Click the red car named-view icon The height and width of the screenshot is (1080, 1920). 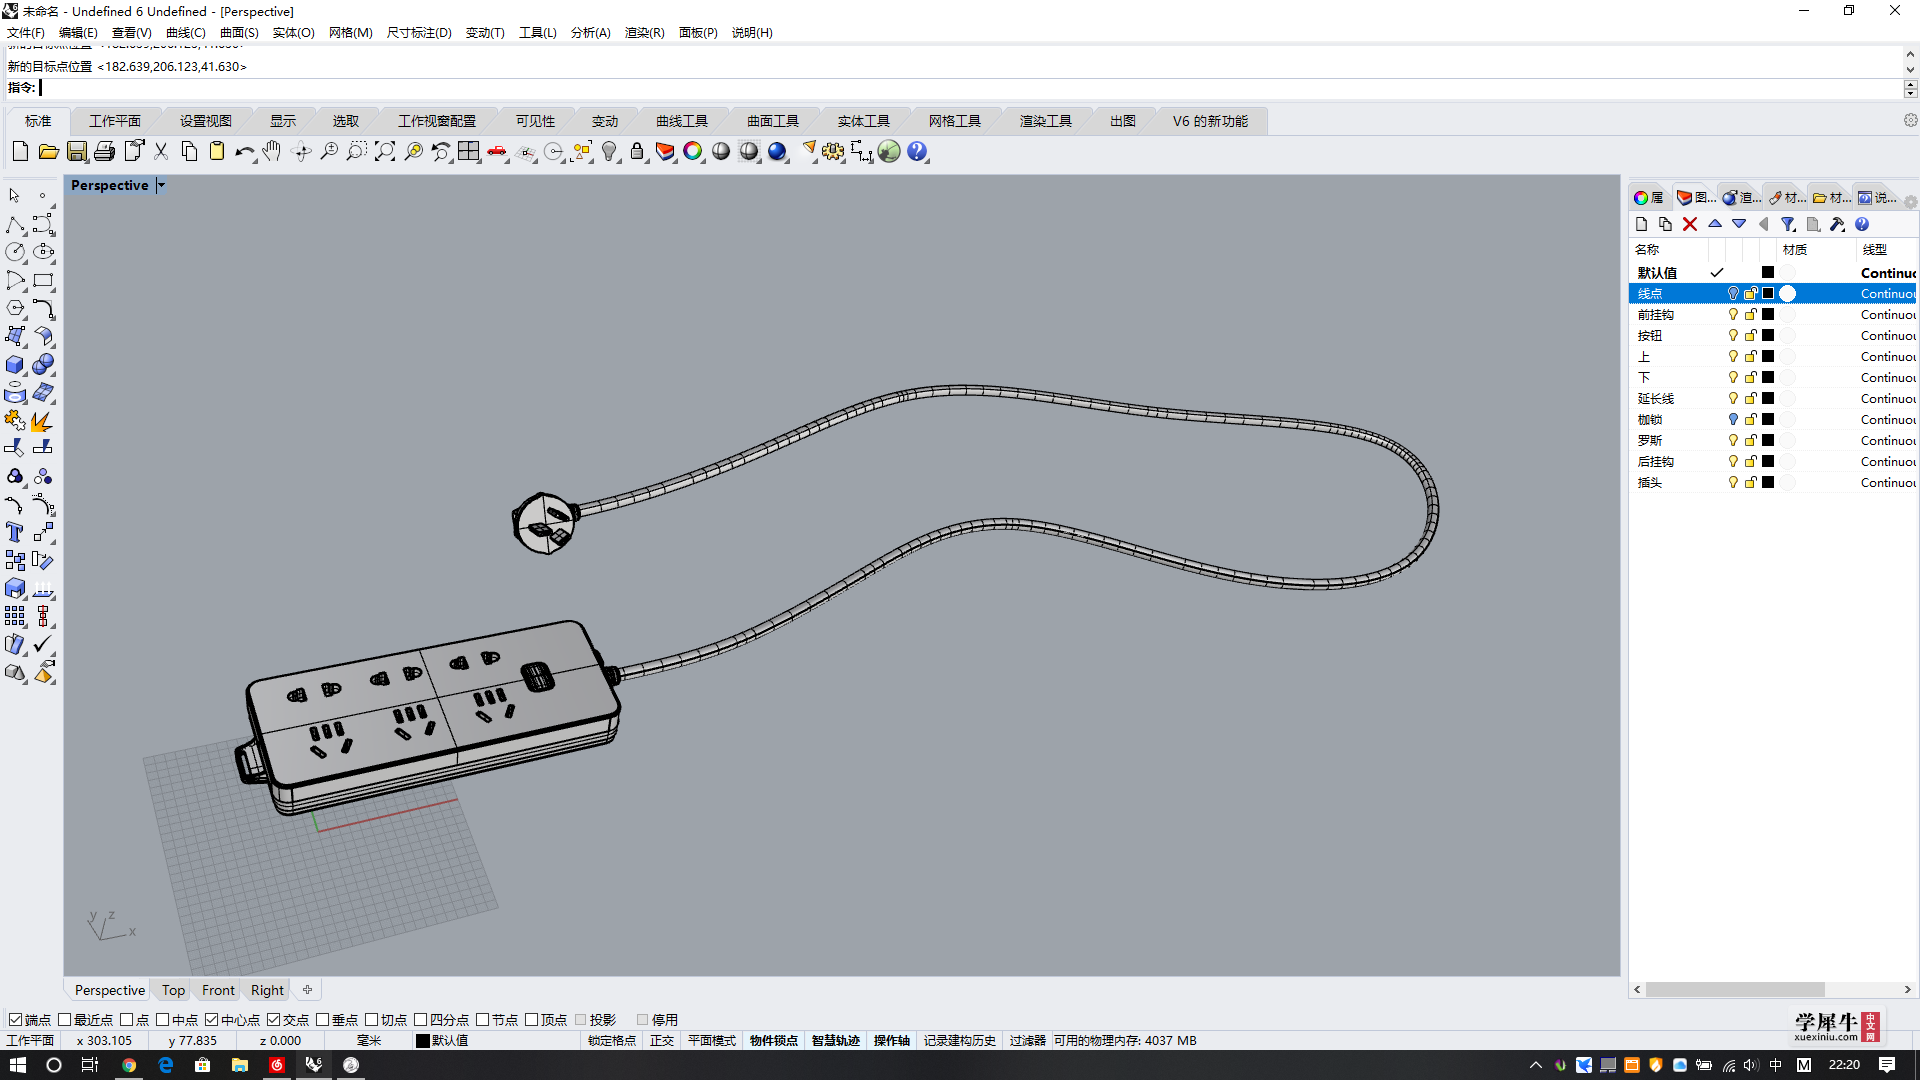[x=497, y=151]
